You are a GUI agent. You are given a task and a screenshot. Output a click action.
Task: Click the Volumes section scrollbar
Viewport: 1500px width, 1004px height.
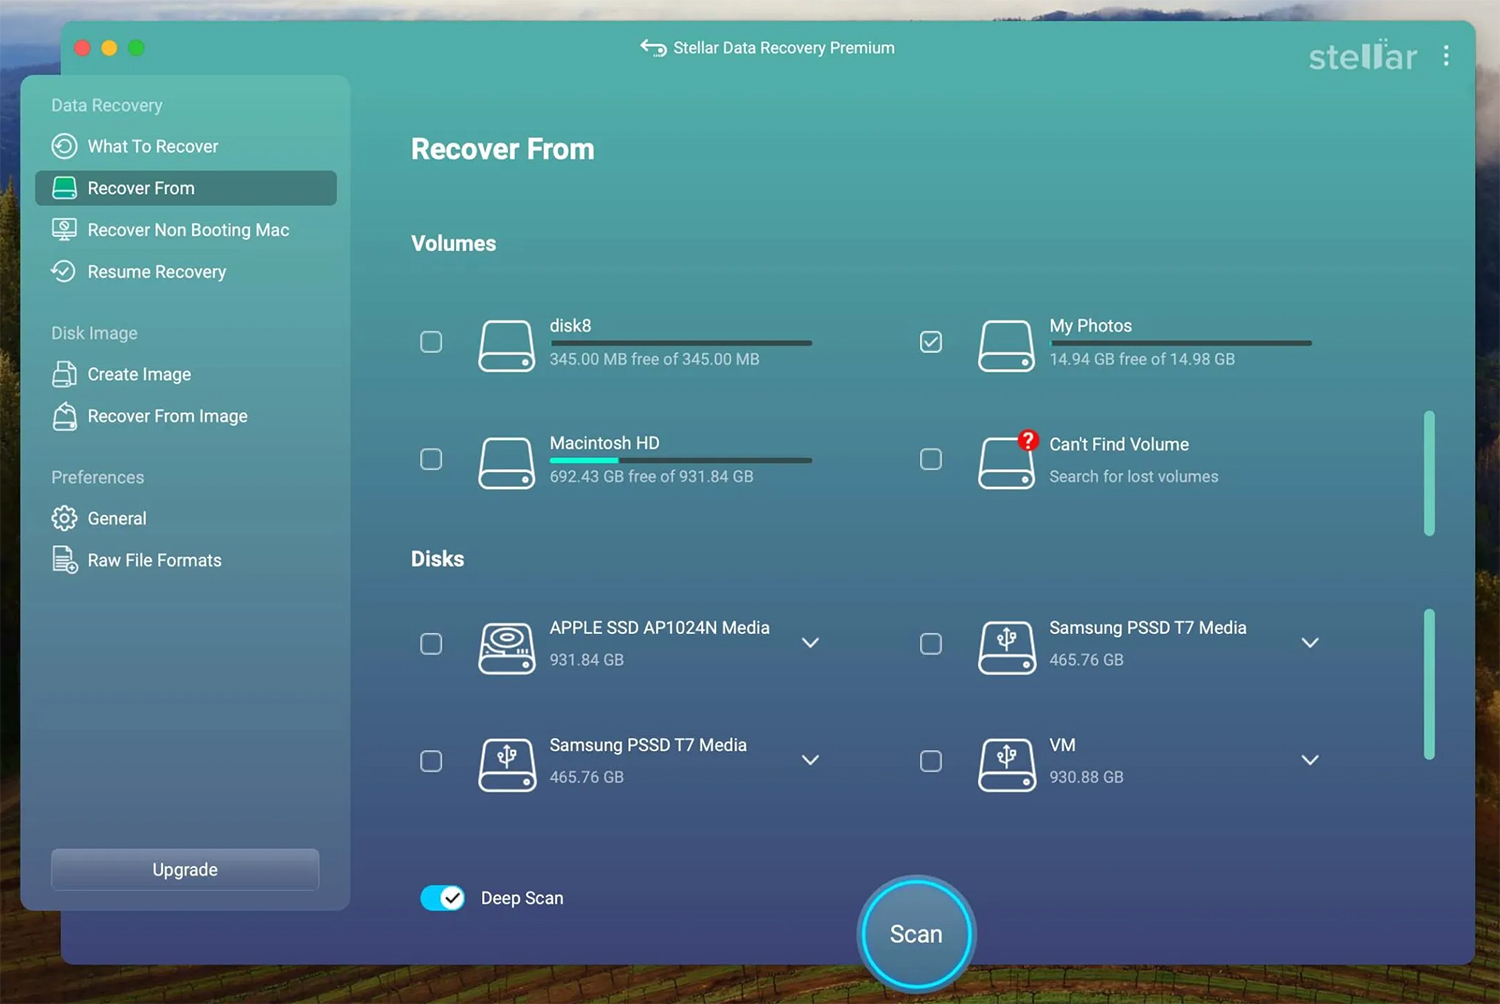tap(1429, 473)
